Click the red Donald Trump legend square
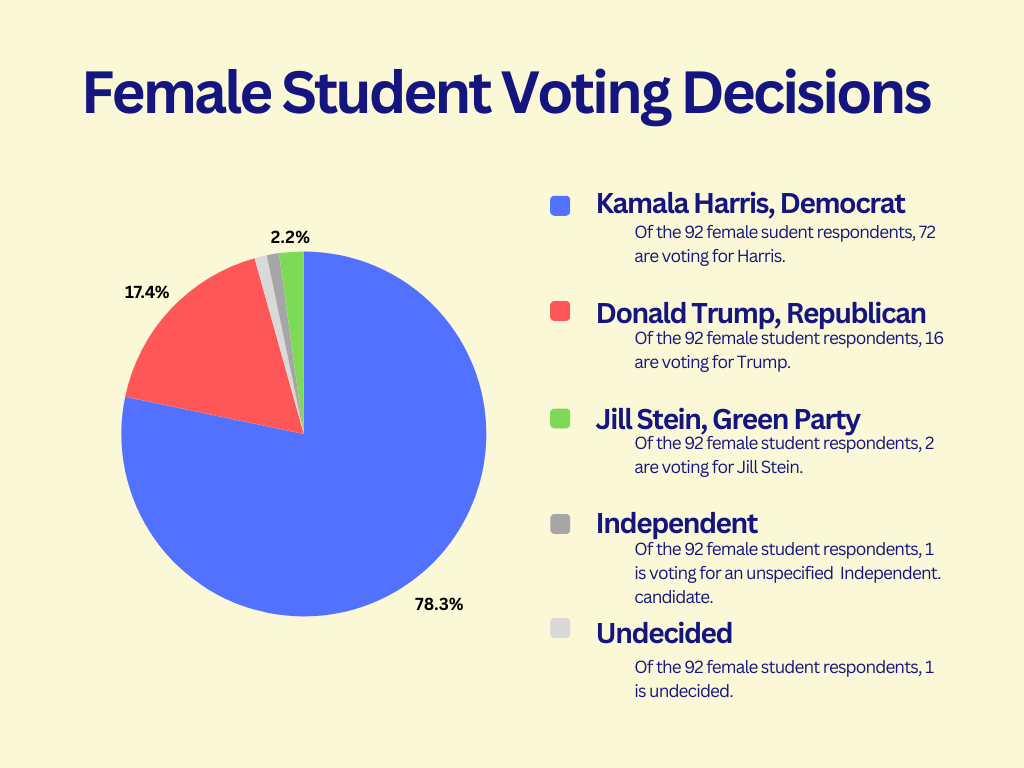This screenshot has width=1024, height=768. (x=560, y=312)
